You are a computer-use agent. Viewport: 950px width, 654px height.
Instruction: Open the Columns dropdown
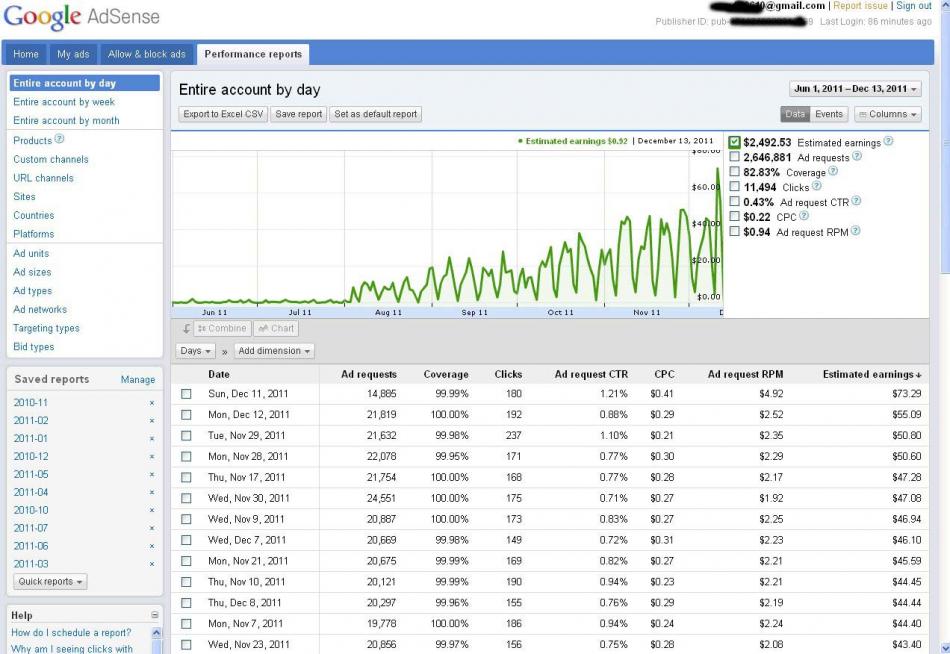[x=888, y=114]
